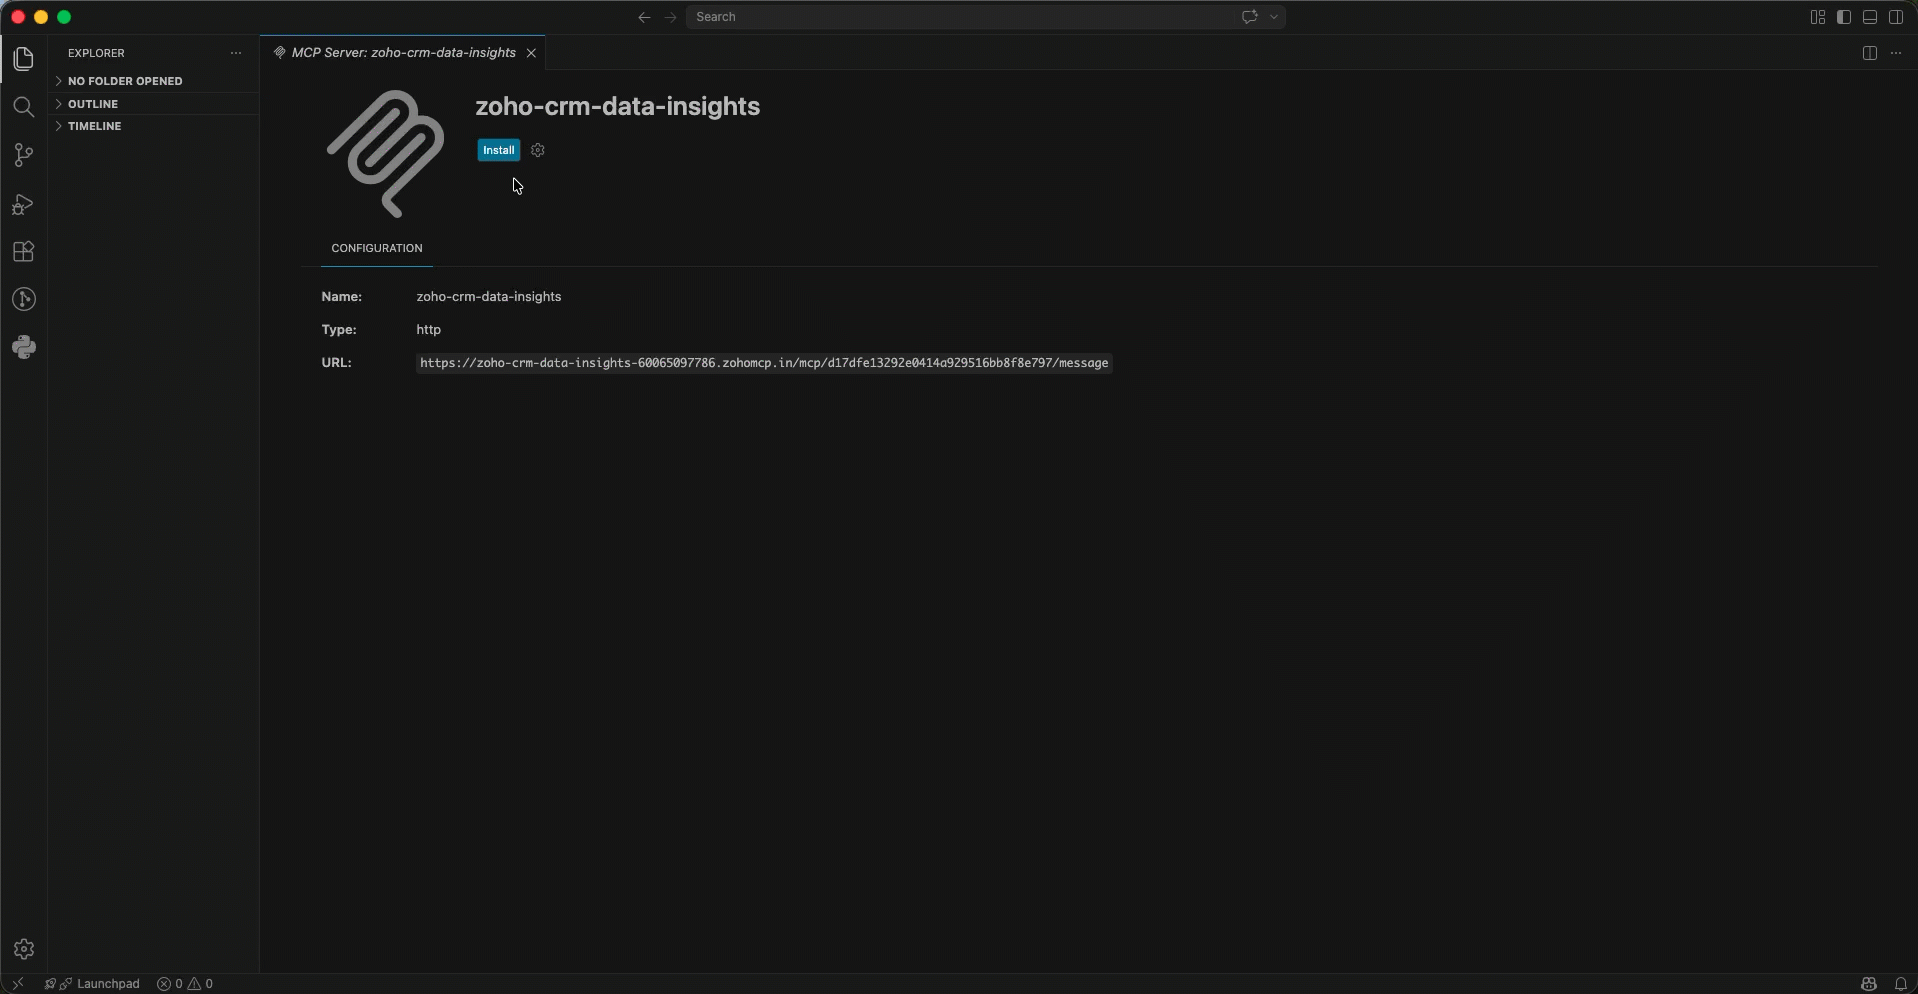Click the MCP server logo image

coord(385,153)
